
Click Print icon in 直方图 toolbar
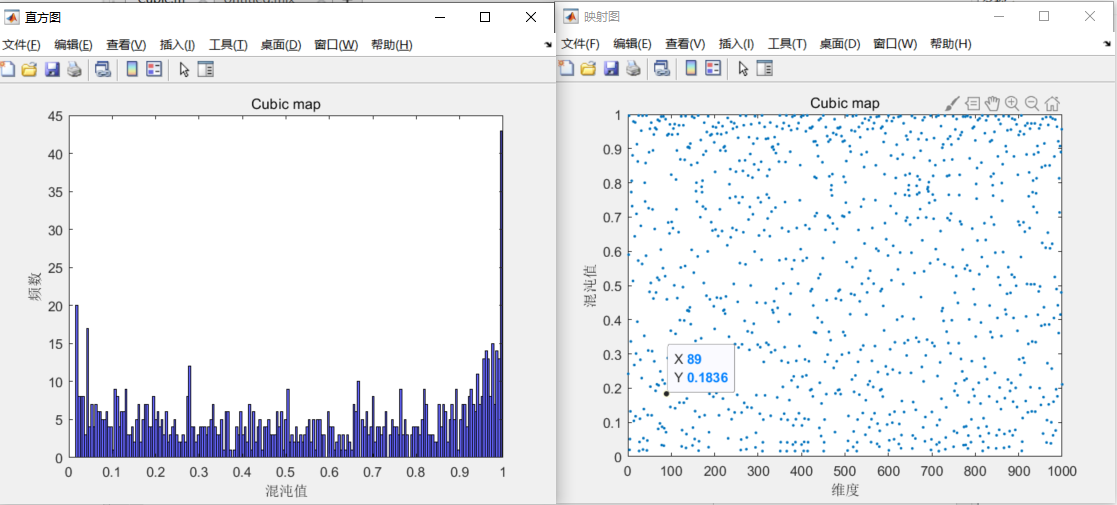(x=74, y=69)
